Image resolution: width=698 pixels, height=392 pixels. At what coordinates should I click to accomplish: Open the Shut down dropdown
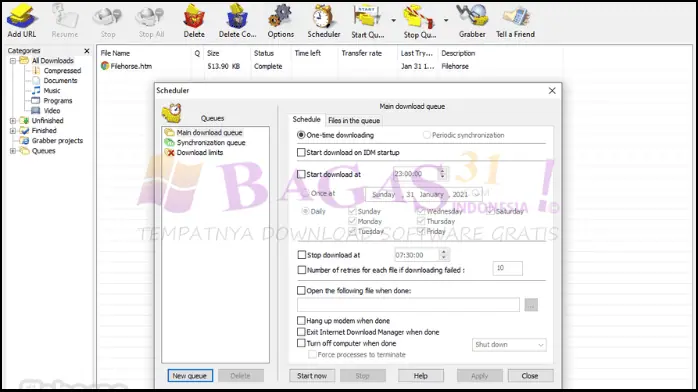509,345
